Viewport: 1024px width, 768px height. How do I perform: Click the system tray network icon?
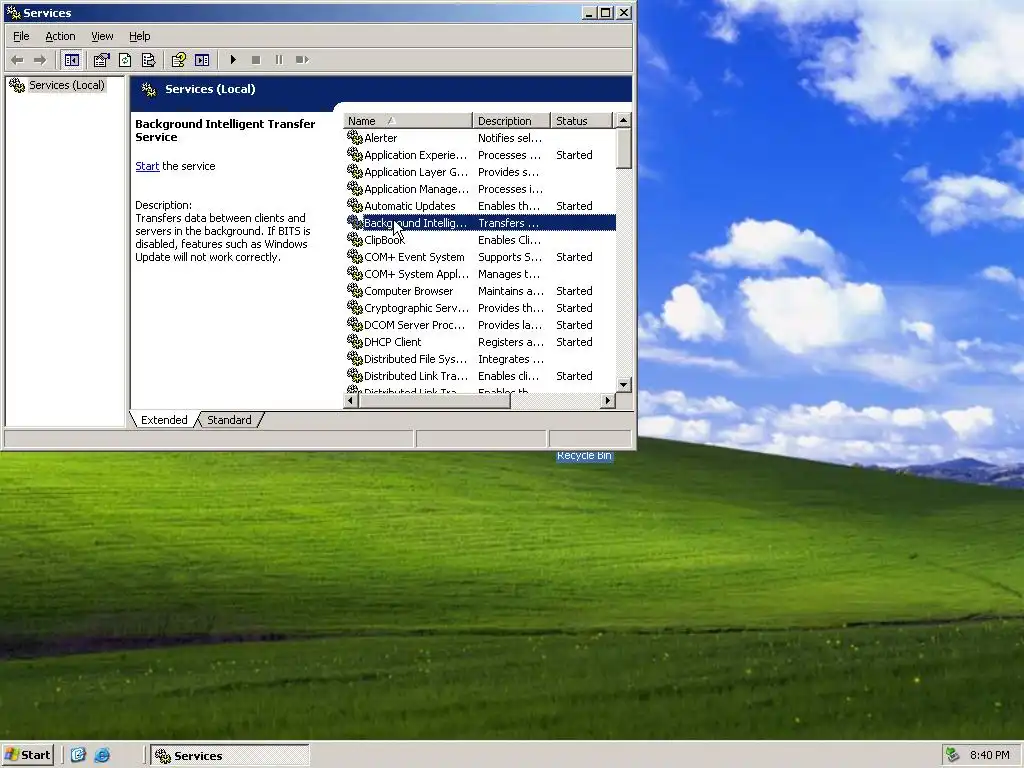[x=953, y=755]
